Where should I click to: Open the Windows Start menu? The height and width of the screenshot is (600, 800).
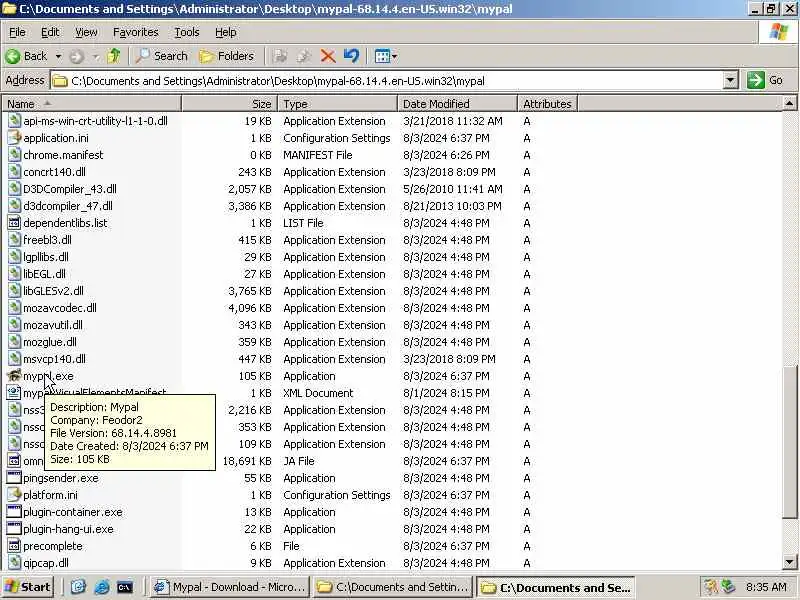point(28,587)
